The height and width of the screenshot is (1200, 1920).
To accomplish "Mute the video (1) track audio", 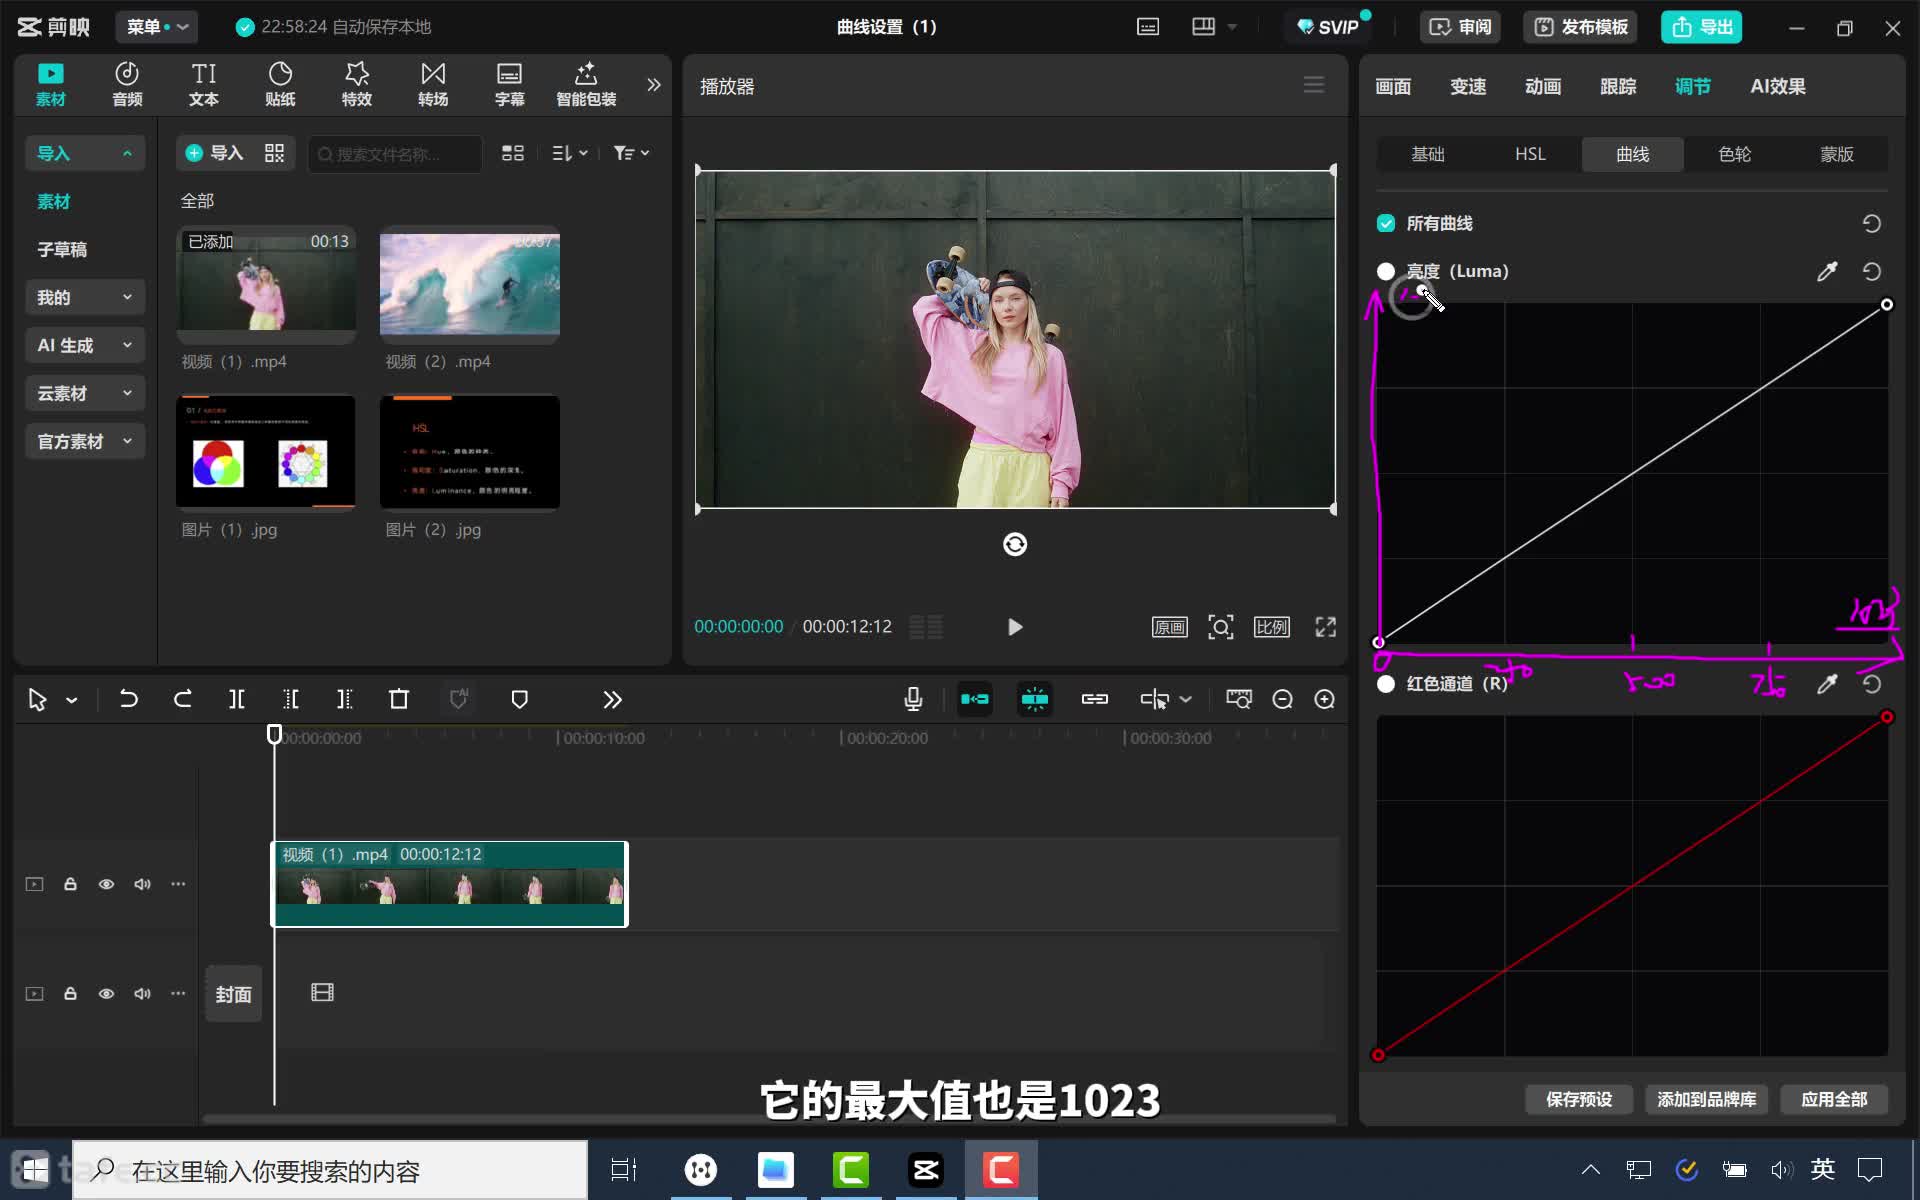I will [142, 884].
